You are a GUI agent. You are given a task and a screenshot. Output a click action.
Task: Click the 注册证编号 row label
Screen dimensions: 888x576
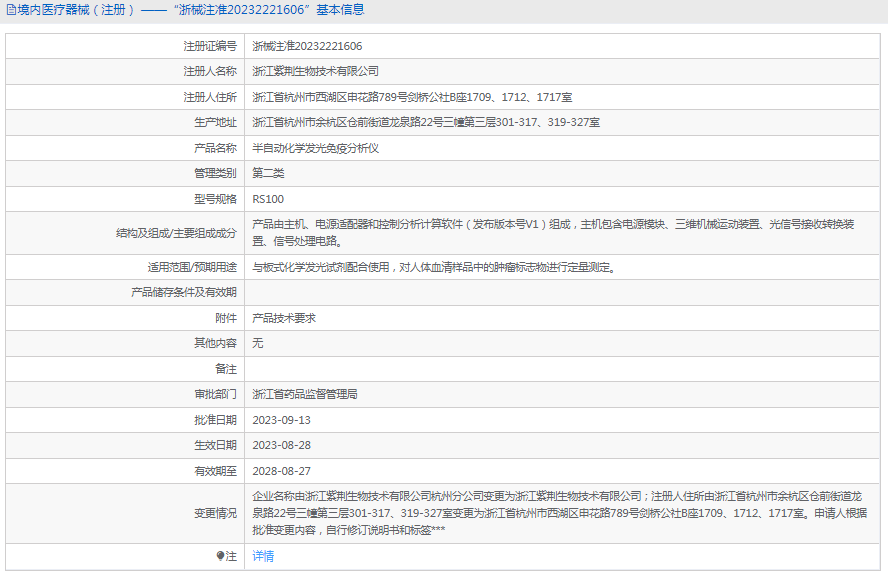coord(210,46)
